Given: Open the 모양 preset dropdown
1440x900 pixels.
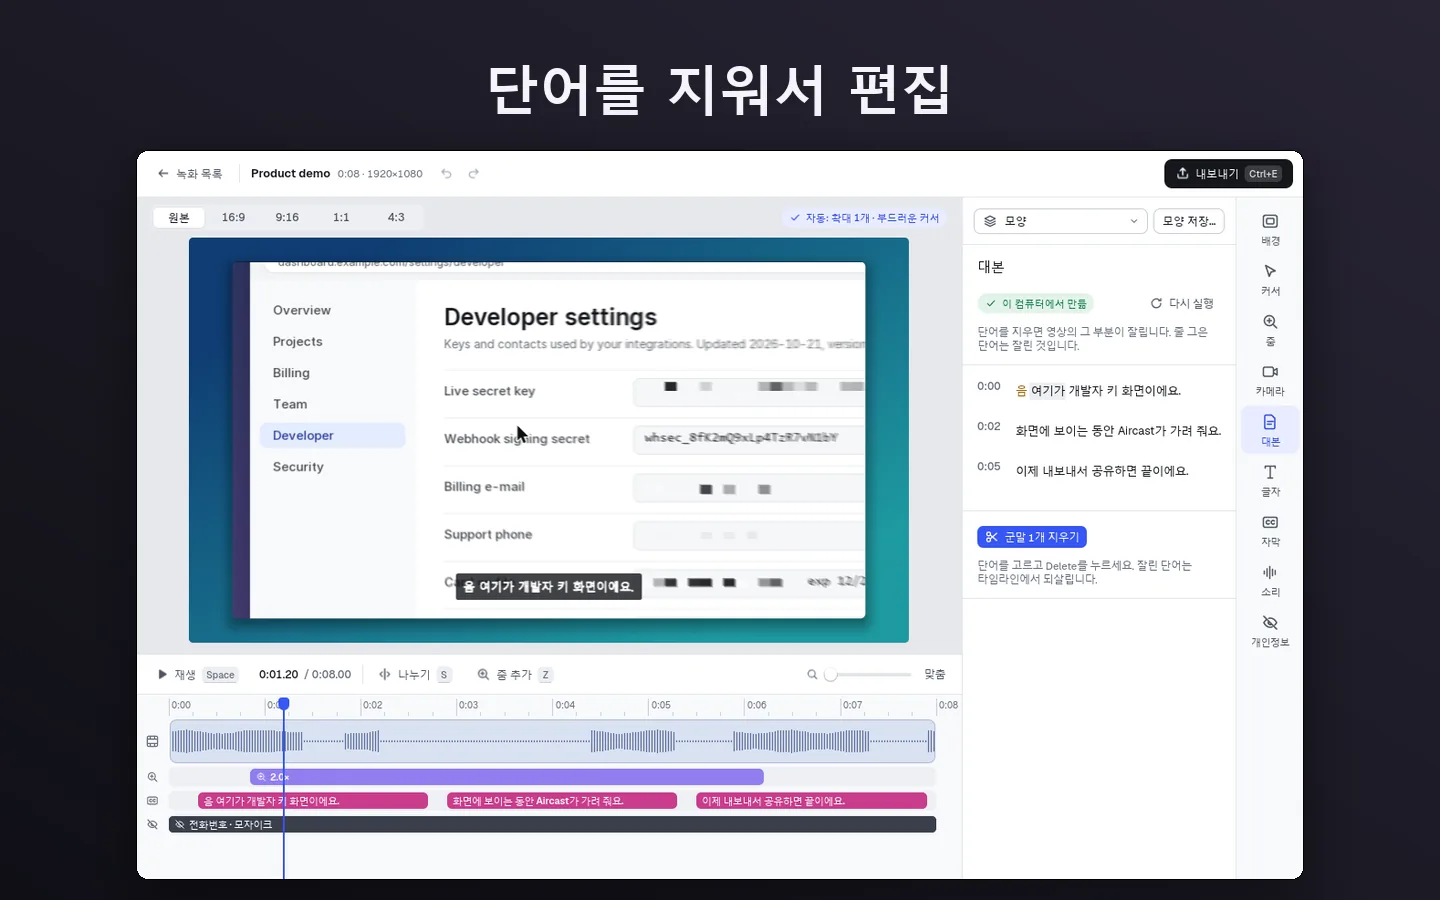Looking at the screenshot, I should click(x=1060, y=221).
